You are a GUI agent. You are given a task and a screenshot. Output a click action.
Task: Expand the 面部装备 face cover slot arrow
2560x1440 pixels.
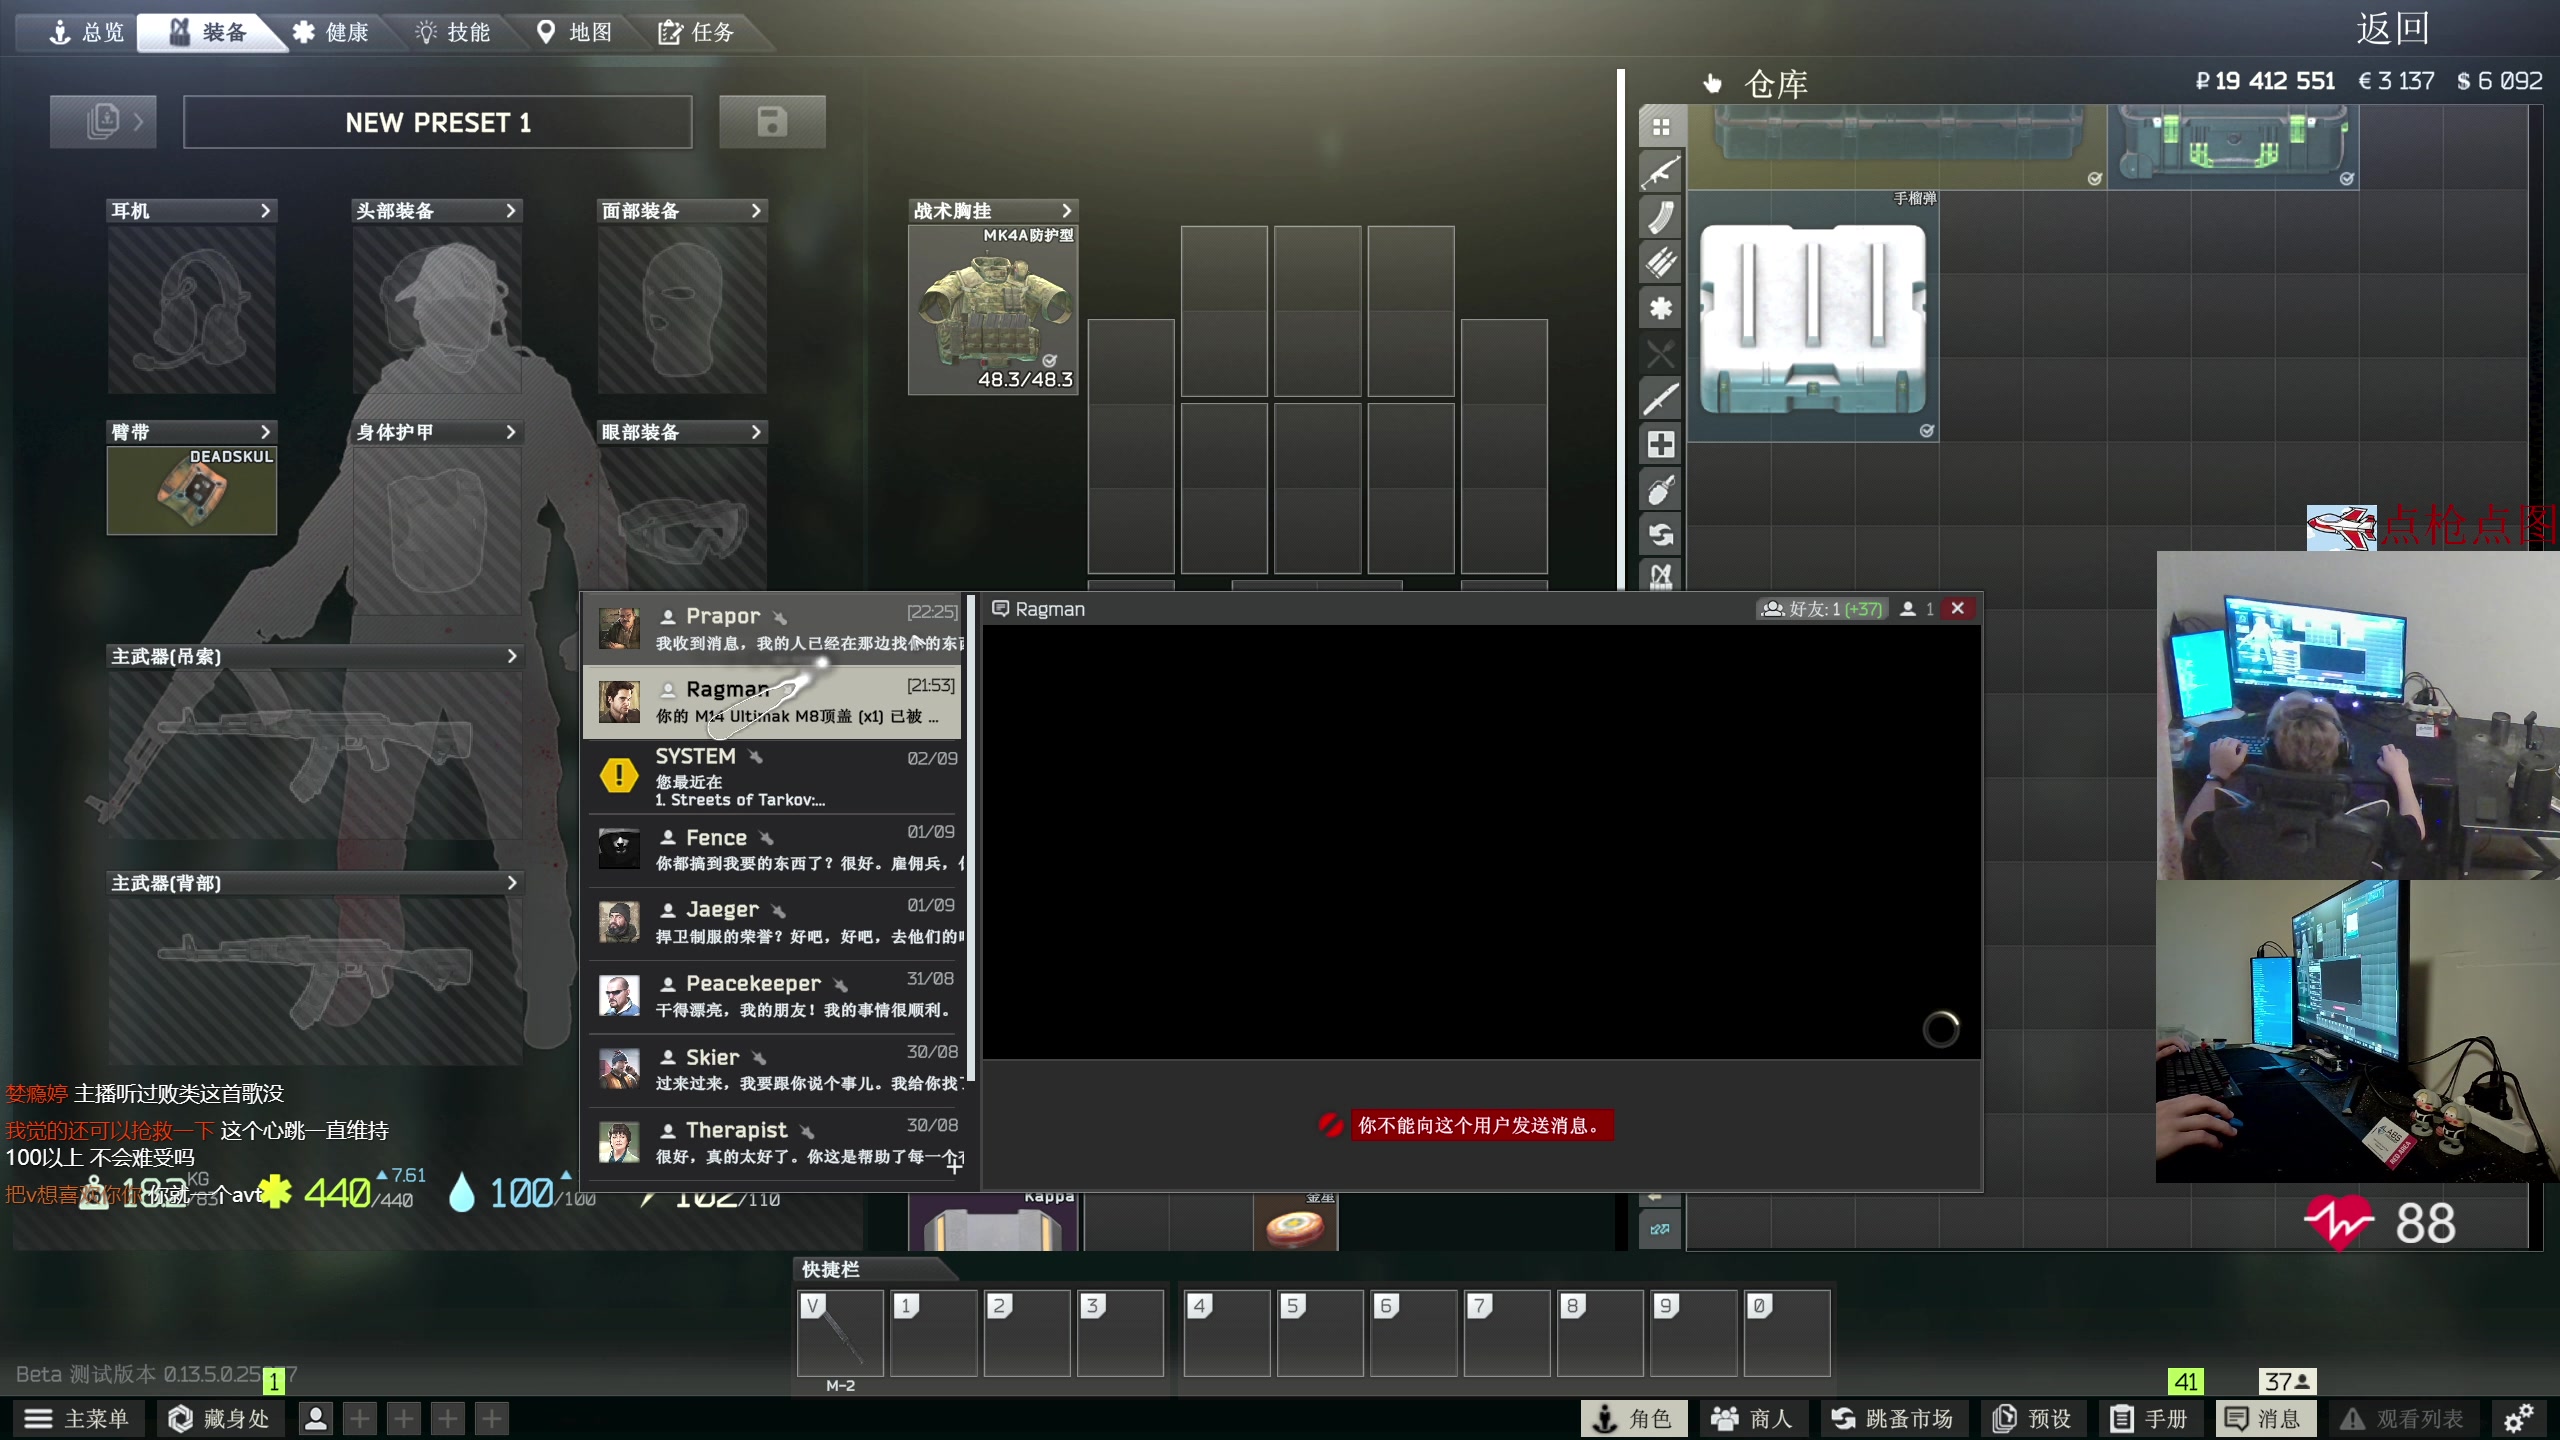point(756,210)
